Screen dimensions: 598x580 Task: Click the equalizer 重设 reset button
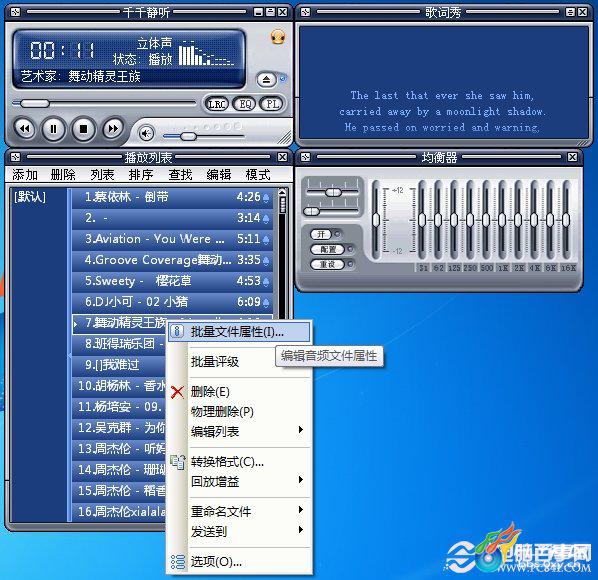(328, 264)
